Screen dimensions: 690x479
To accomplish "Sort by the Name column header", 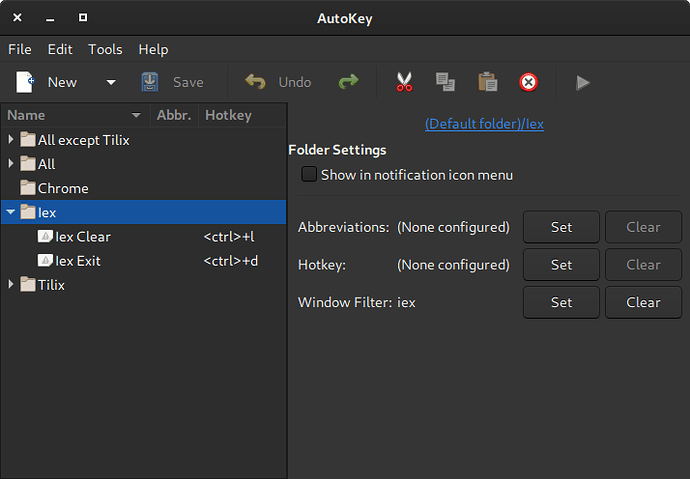I will [x=75, y=115].
